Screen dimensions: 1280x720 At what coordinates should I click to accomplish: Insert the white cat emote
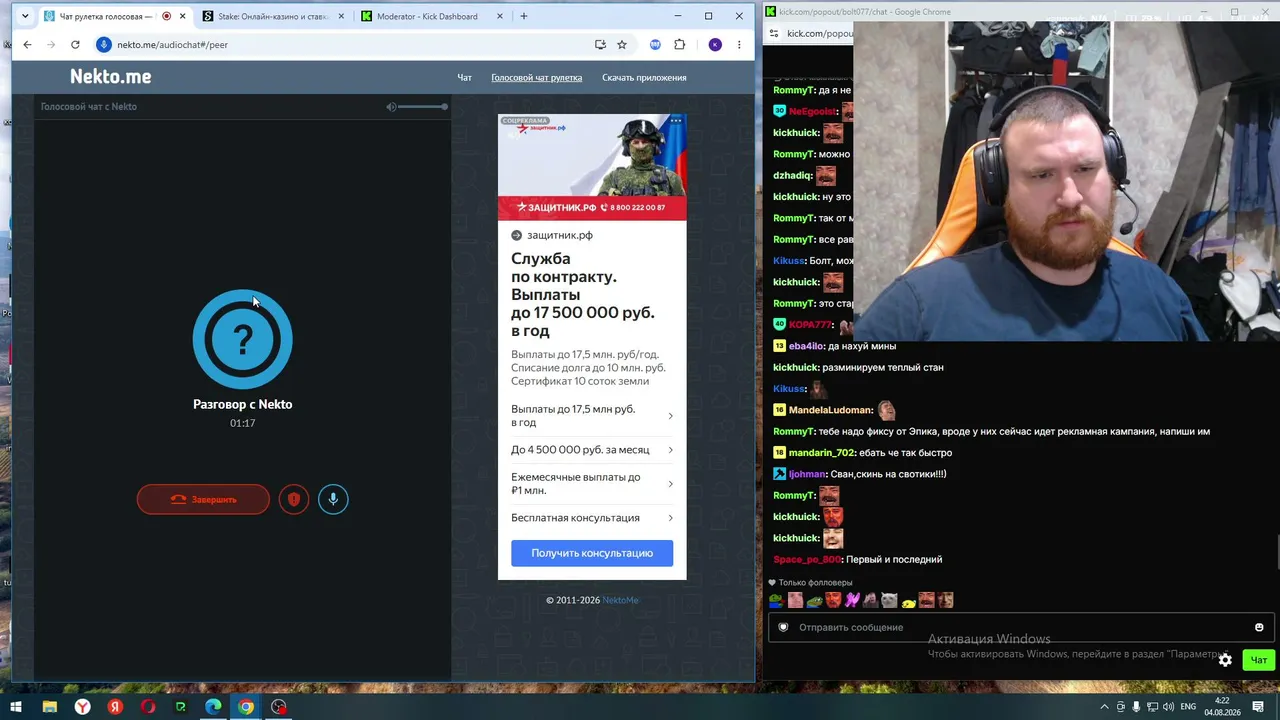(889, 600)
